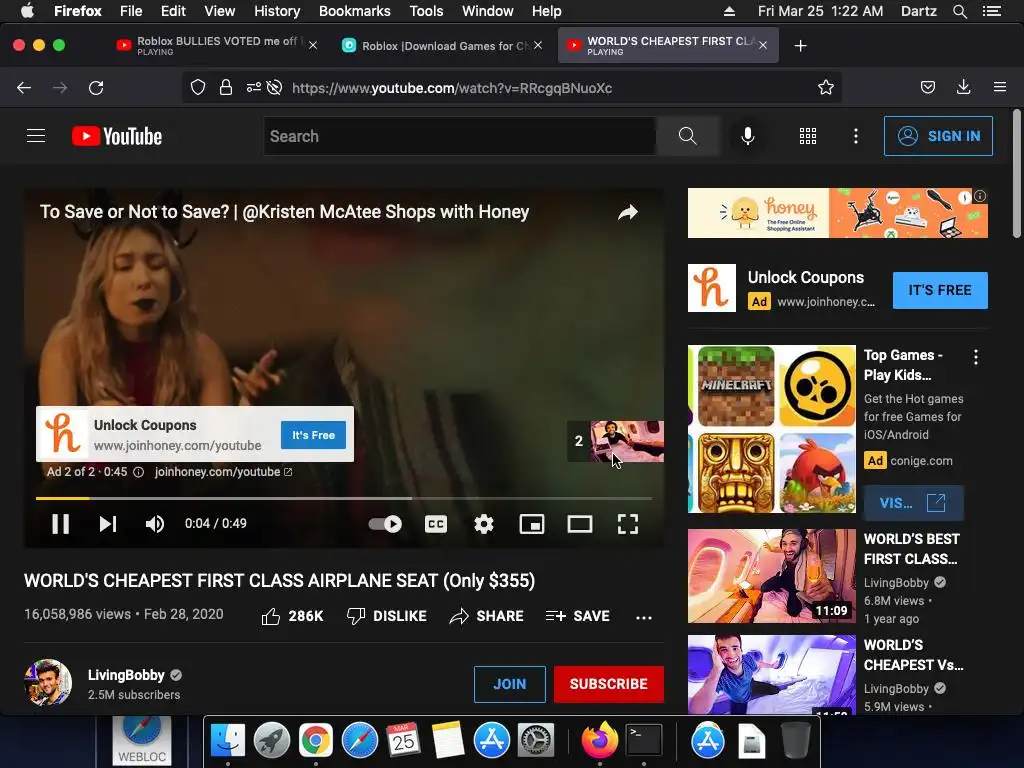Screen dimensions: 1024x768
Task: Open the YouTube apps grid
Action: click(x=808, y=136)
